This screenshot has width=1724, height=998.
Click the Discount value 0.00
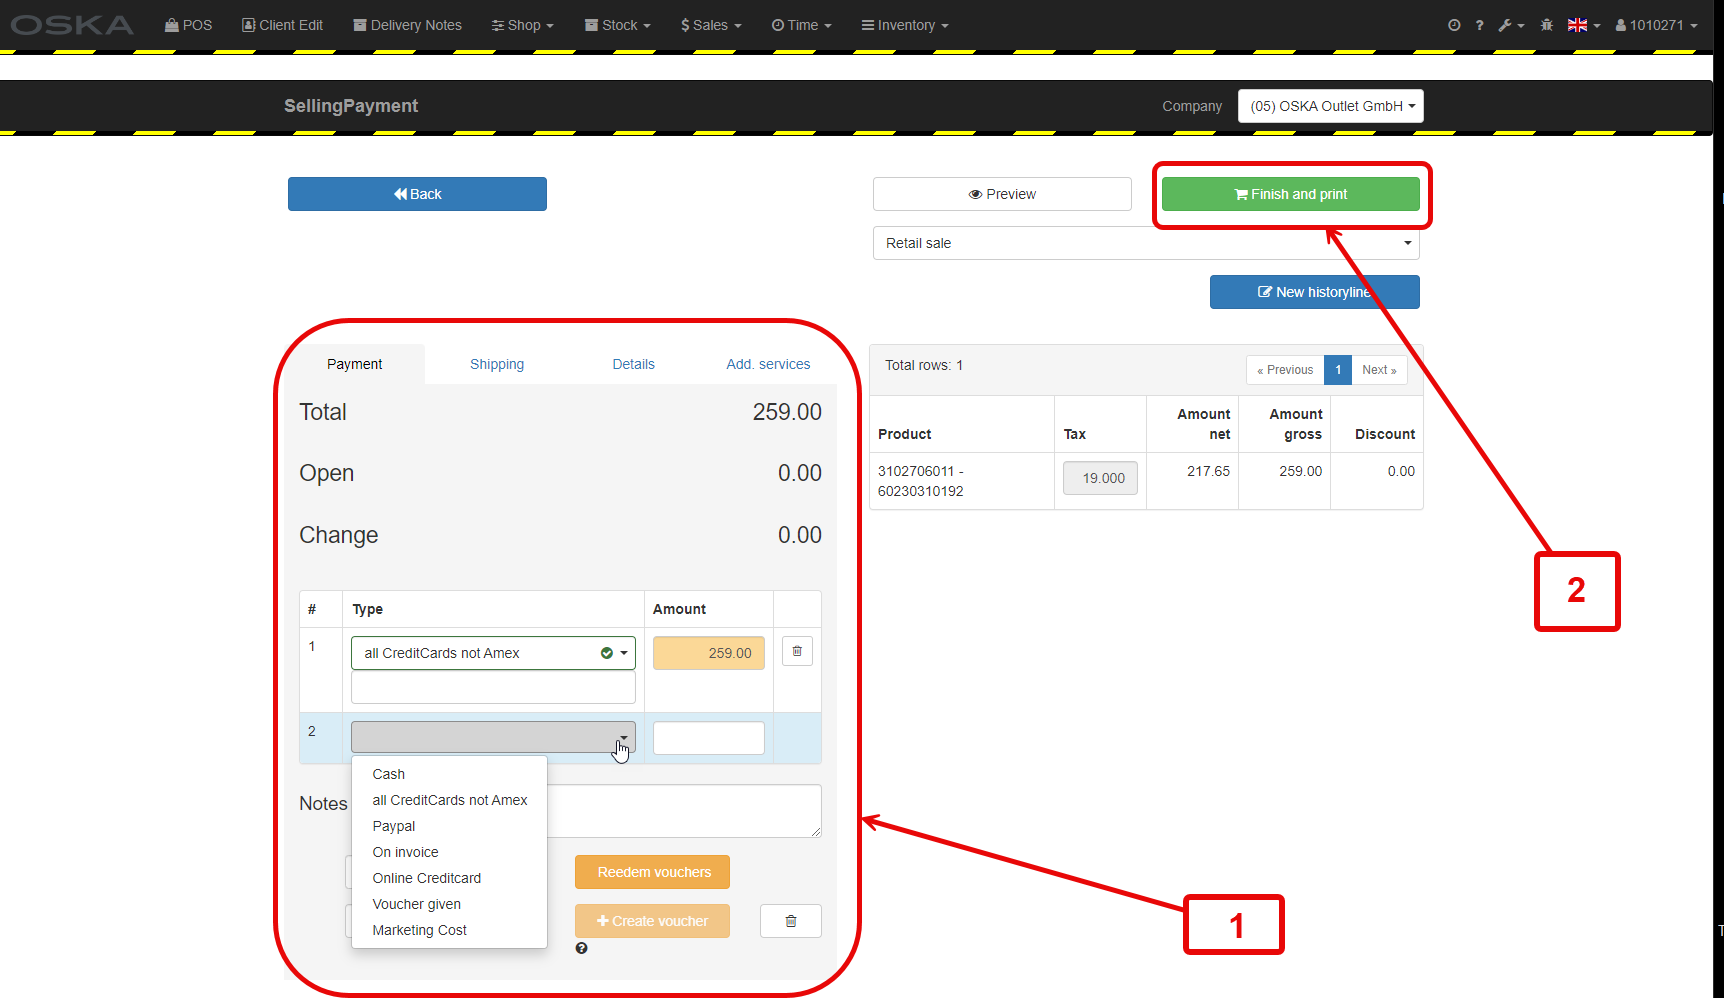[1401, 471]
